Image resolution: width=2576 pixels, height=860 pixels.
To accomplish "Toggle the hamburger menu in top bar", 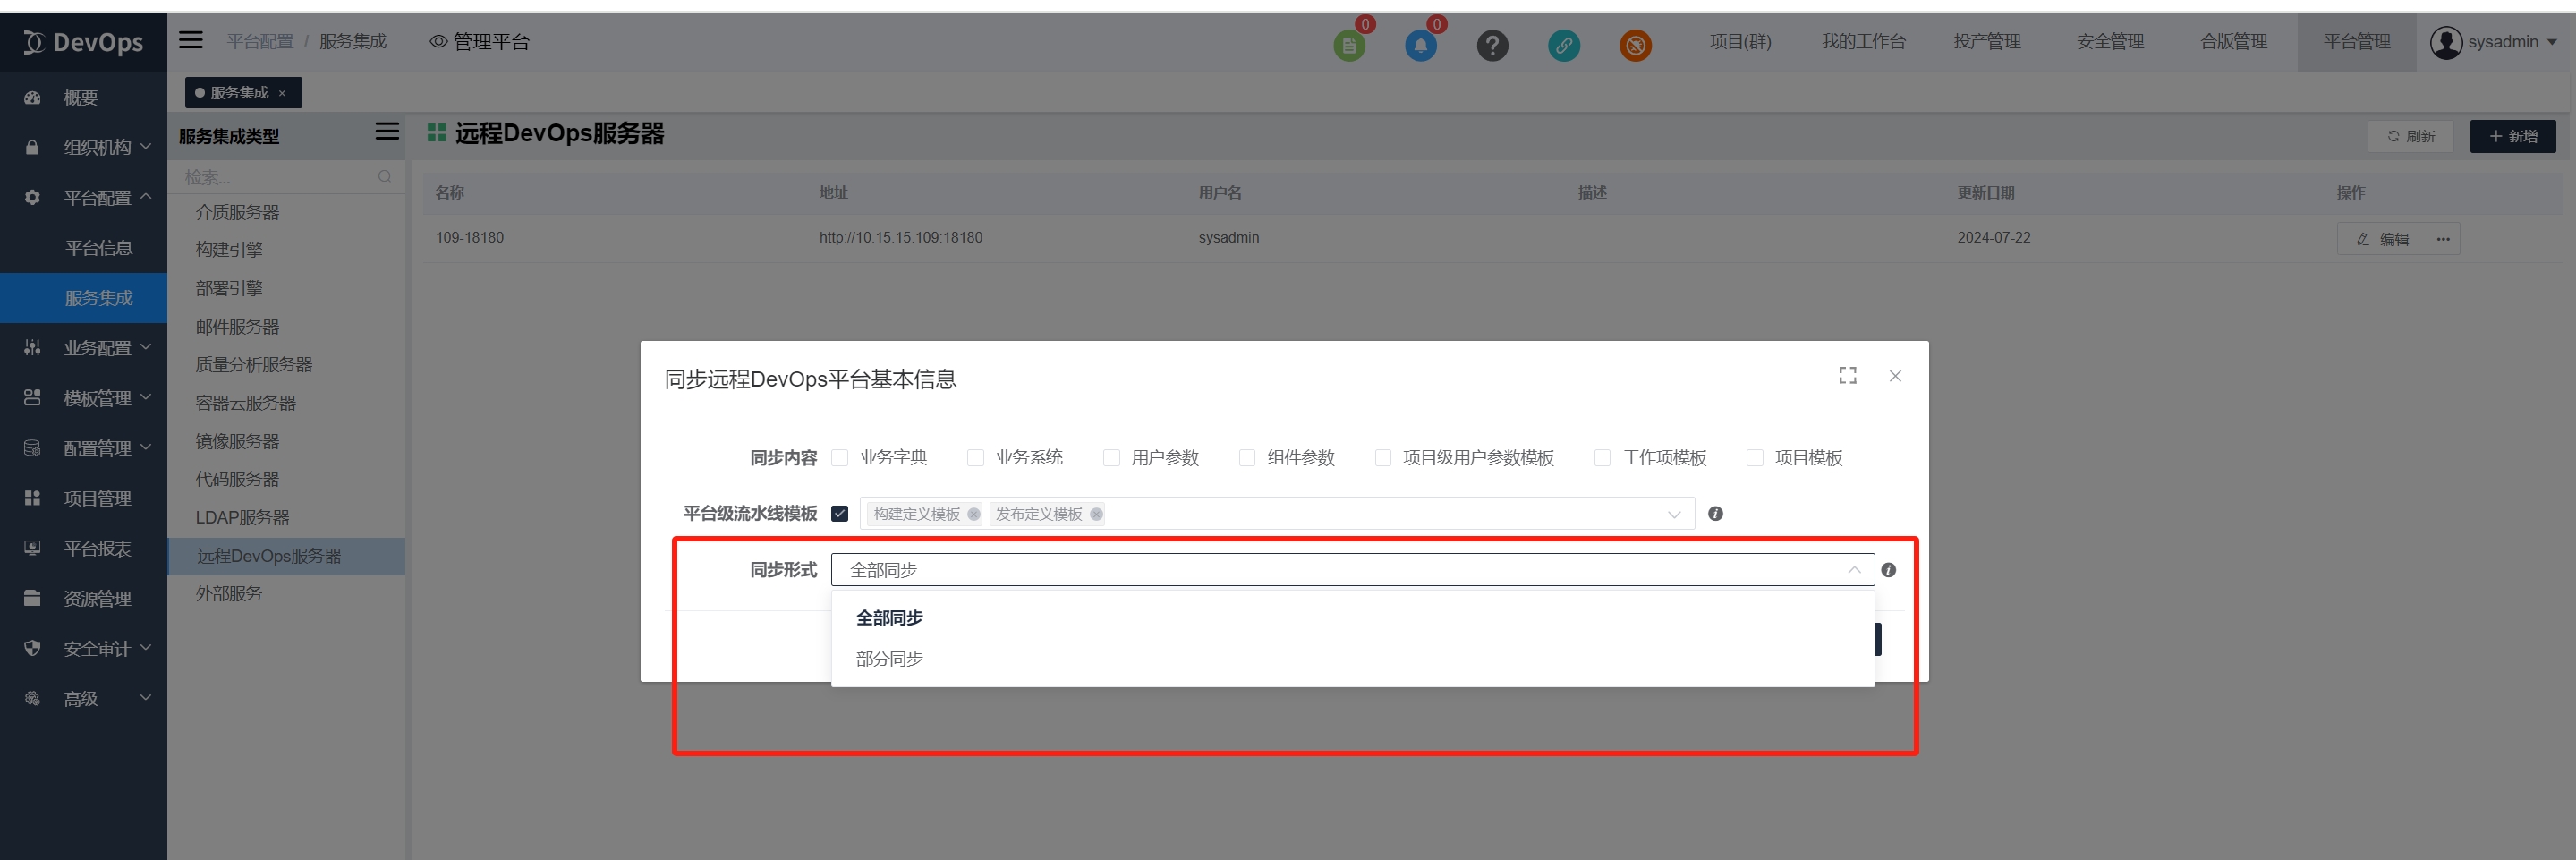I will coord(191,40).
